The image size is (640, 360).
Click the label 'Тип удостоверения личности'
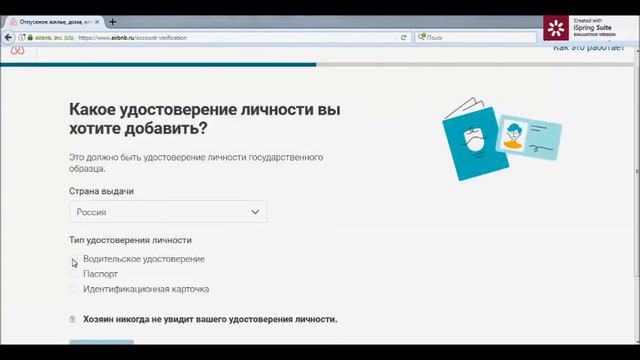[x=130, y=240]
